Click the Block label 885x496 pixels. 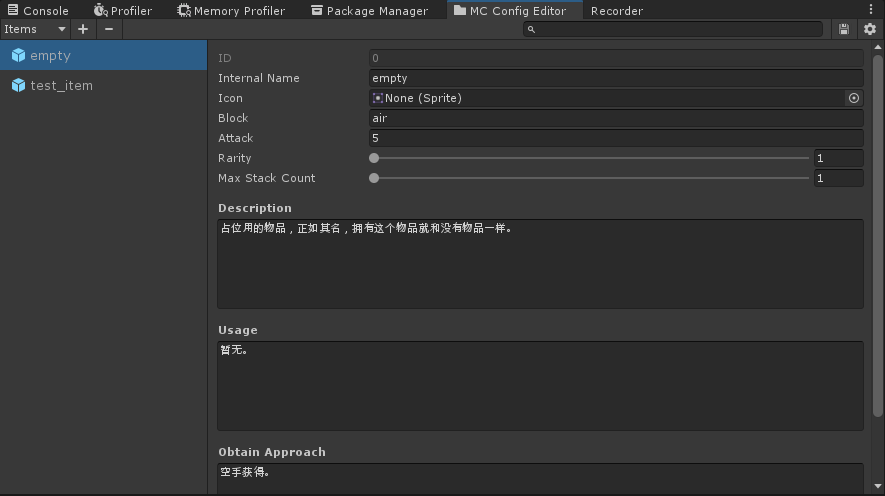coord(233,118)
